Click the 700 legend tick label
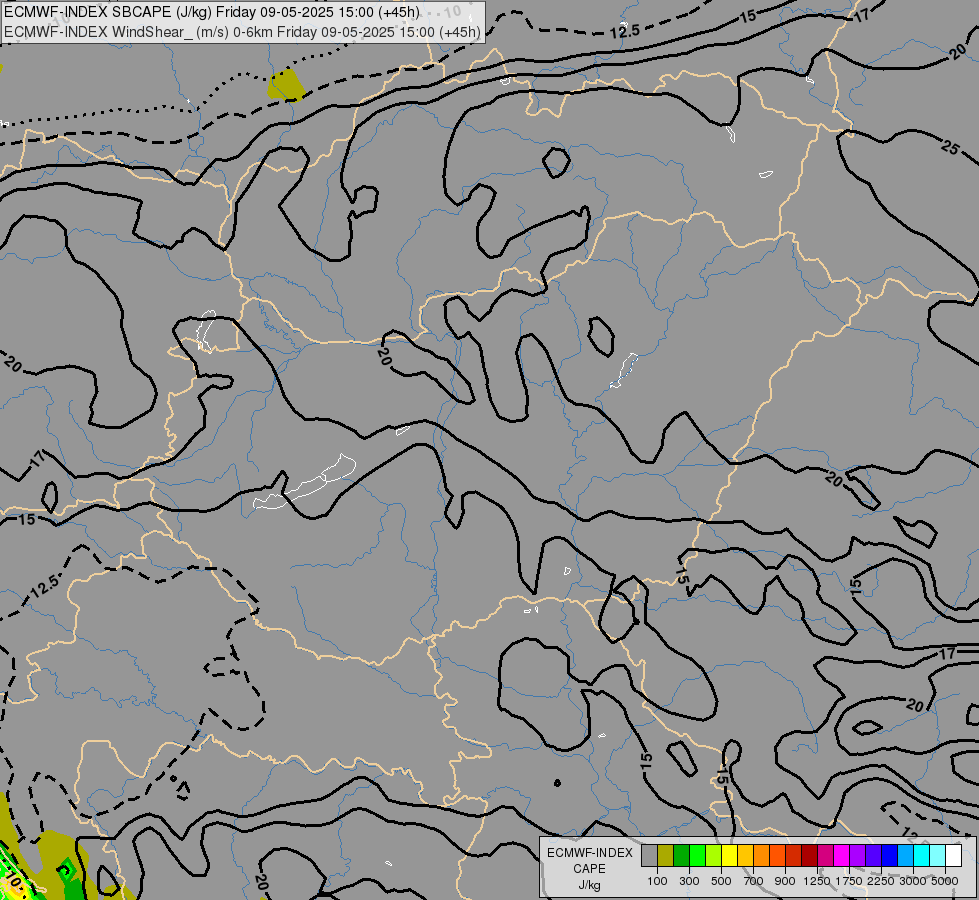The height and width of the screenshot is (900, 979). (x=754, y=881)
